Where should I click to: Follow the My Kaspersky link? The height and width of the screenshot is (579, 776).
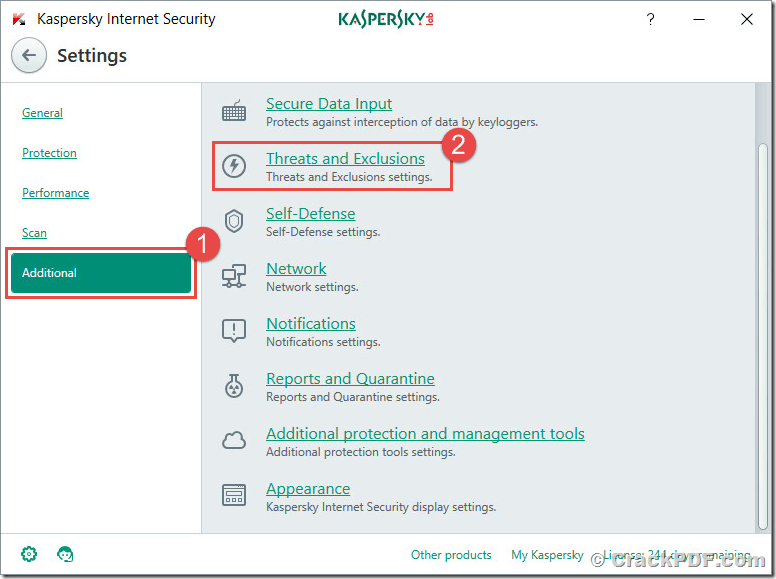547,555
